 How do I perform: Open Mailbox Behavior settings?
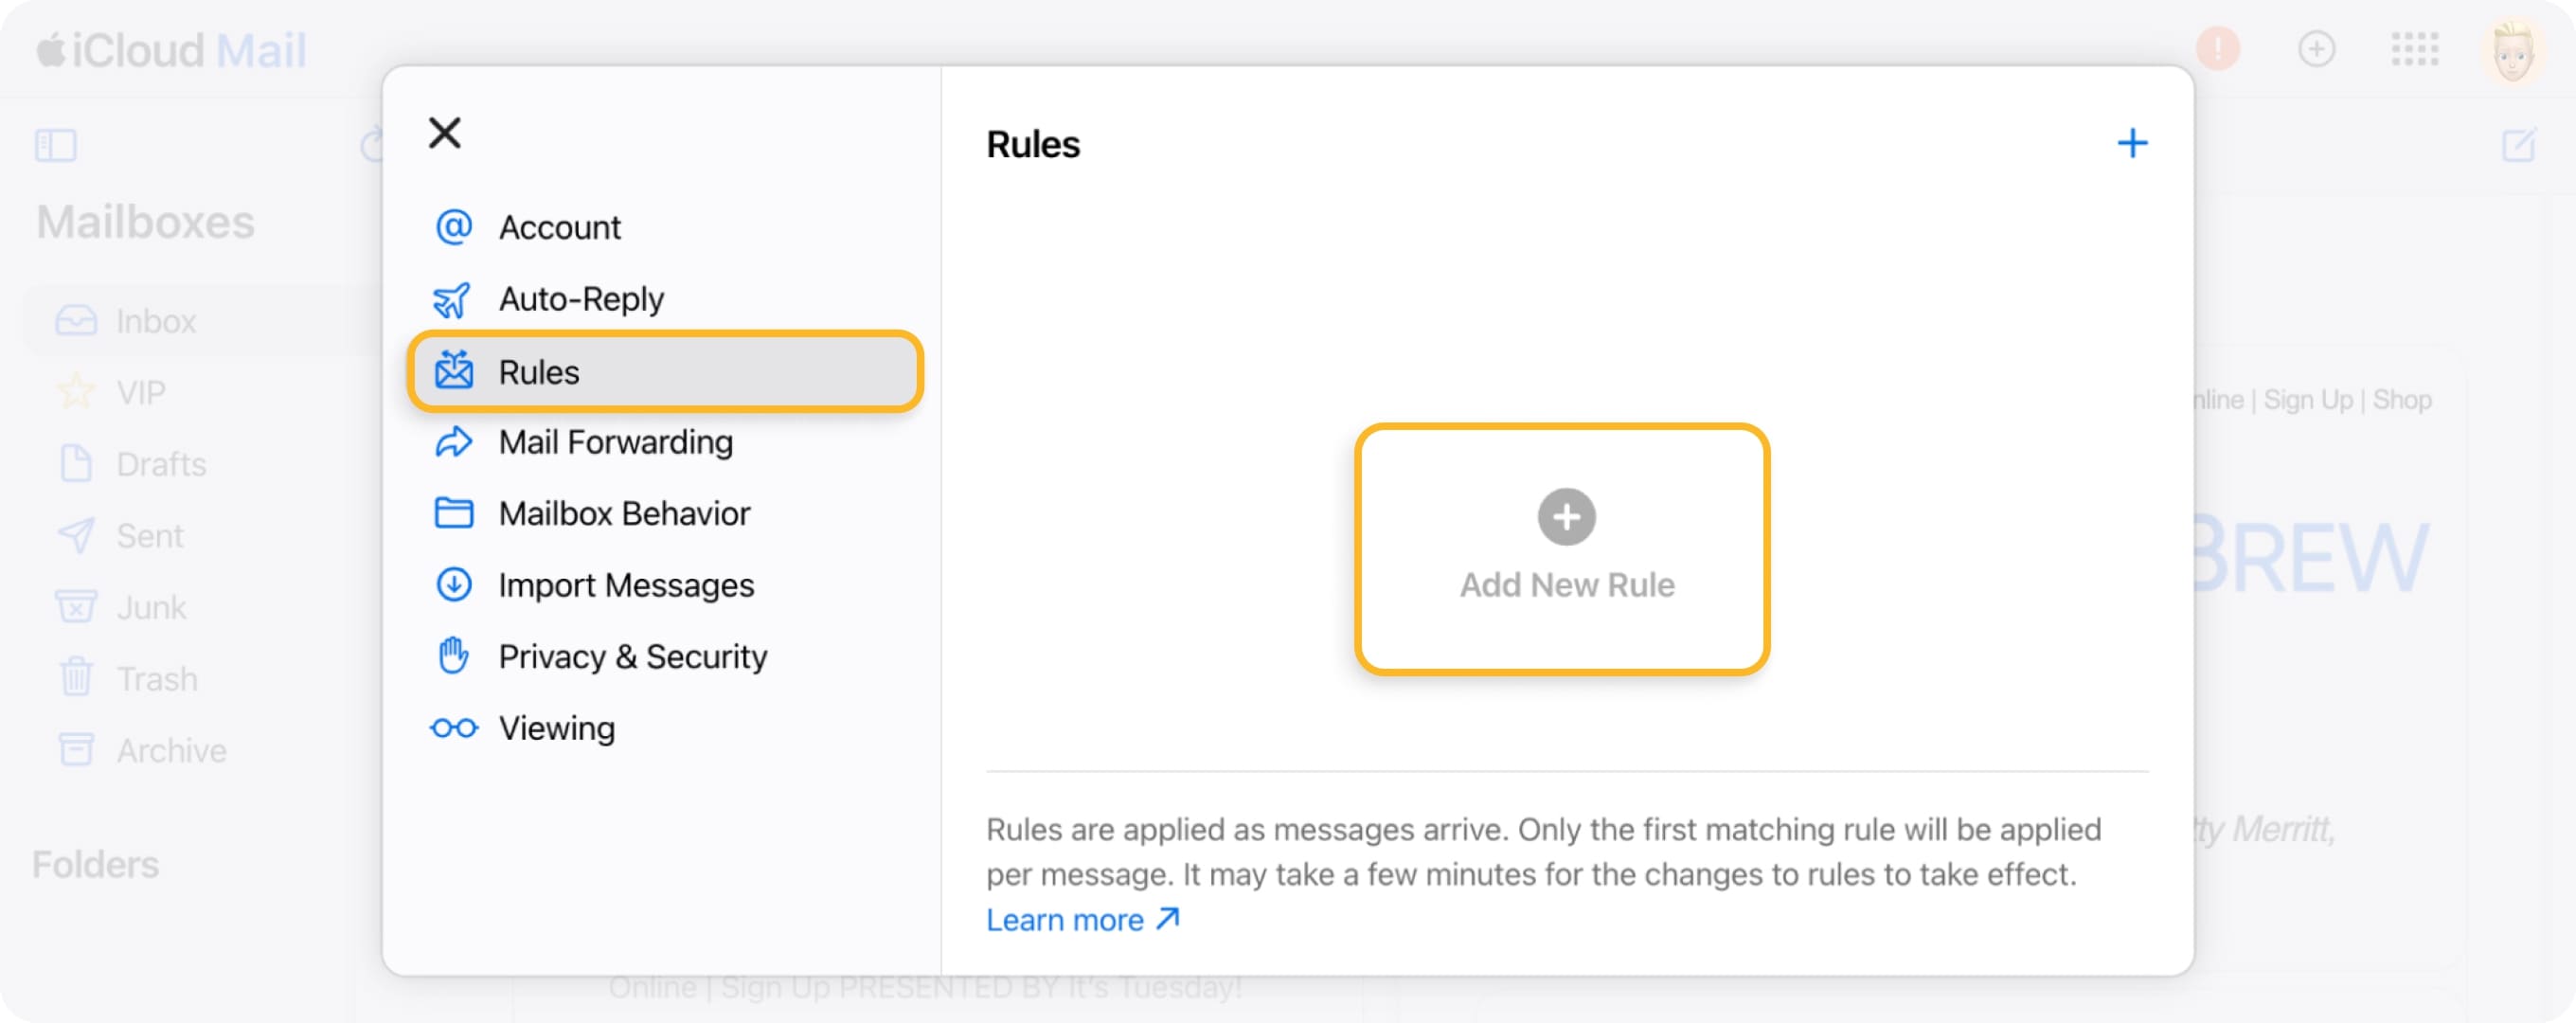pos(624,513)
